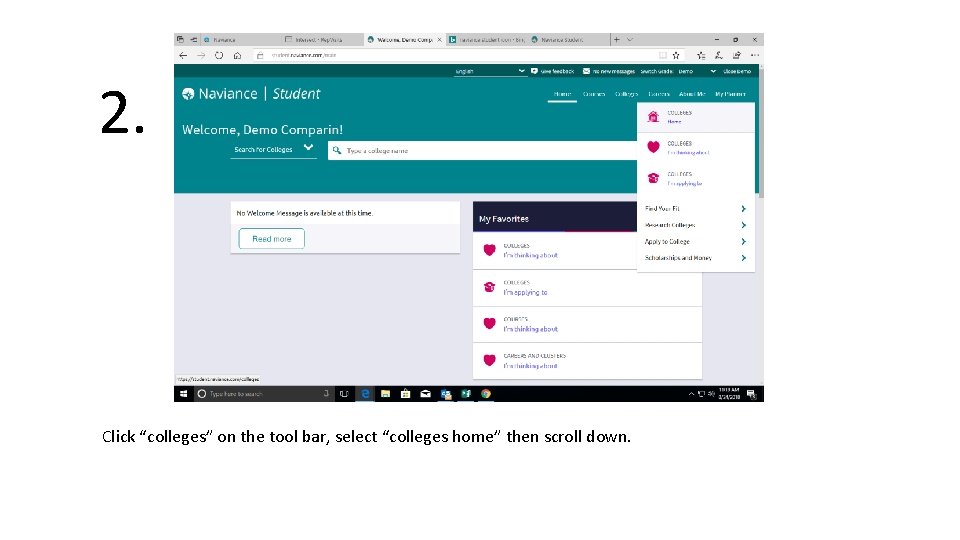Open browser settings ellipsis menu
The width and height of the screenshot is (960, 540).
755,55
